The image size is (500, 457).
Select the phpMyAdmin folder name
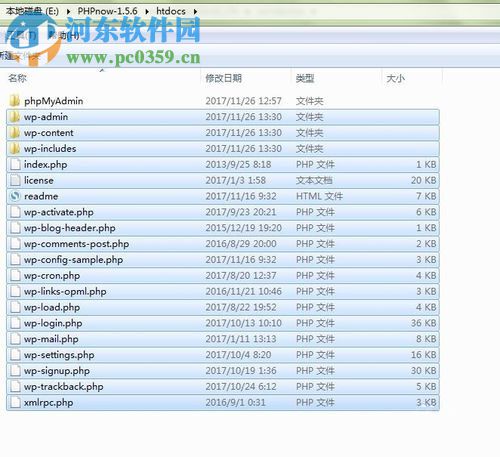[54, 101]
